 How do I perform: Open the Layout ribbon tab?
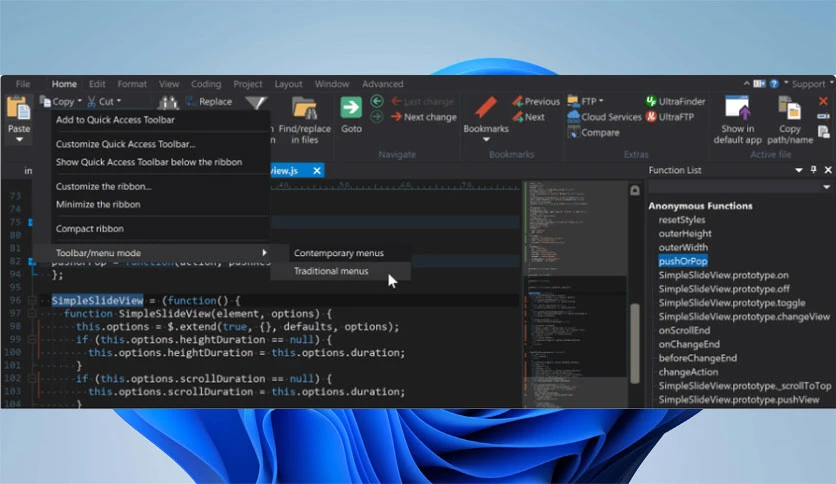click(288, 84)
